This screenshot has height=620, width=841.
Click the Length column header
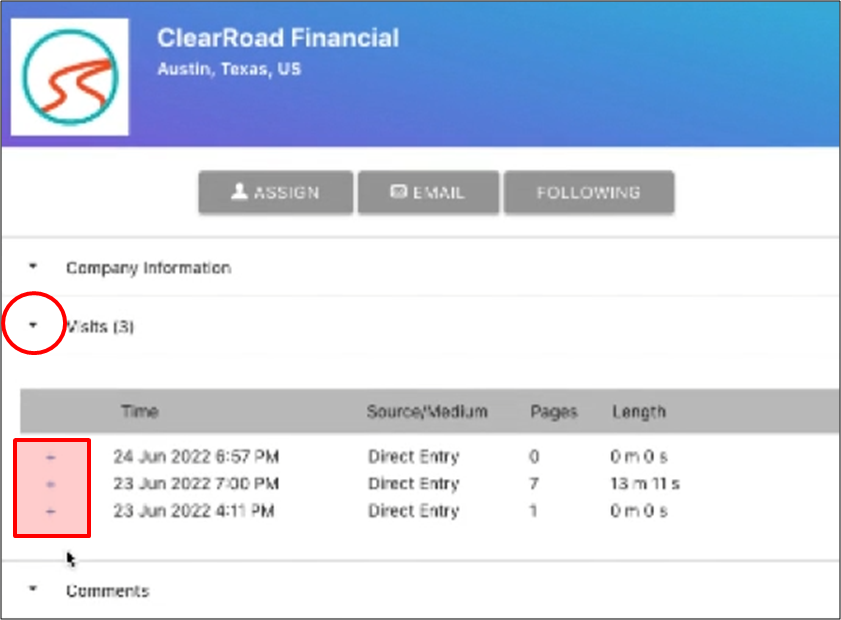click(638, 411)
